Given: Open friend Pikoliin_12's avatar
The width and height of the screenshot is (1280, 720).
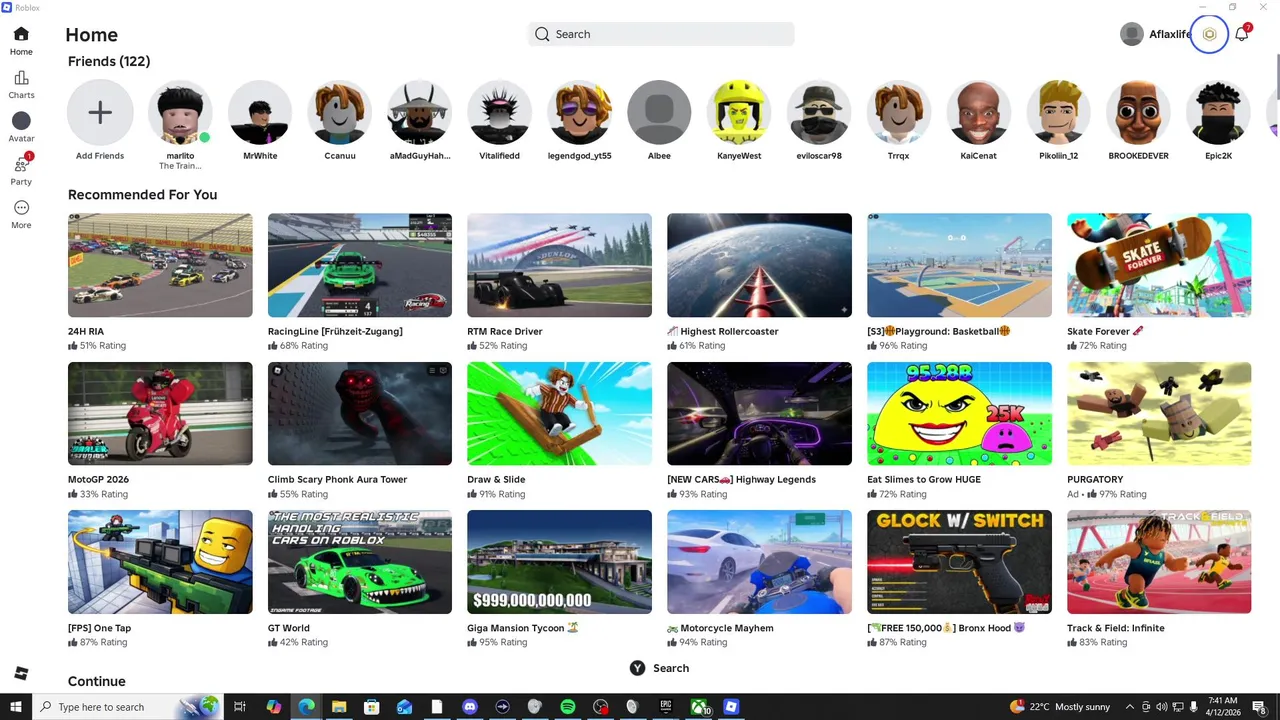Looking at the screenshot, I should tap(1058, 112).
